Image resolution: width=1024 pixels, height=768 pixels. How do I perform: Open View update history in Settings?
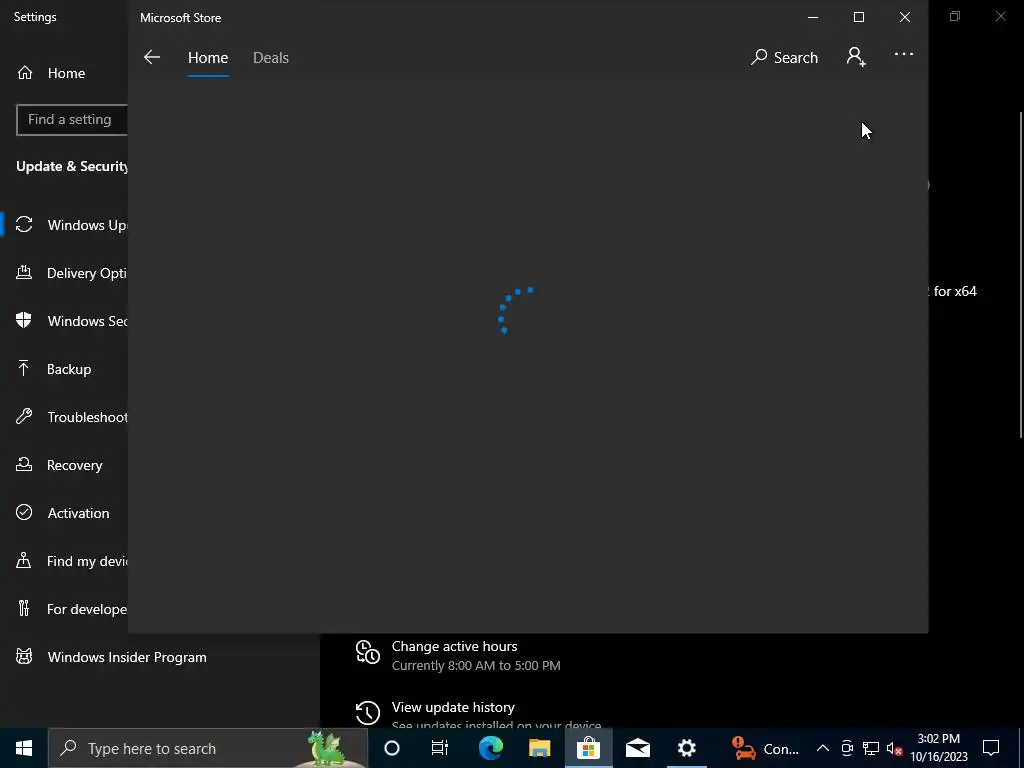click(453, 707)
